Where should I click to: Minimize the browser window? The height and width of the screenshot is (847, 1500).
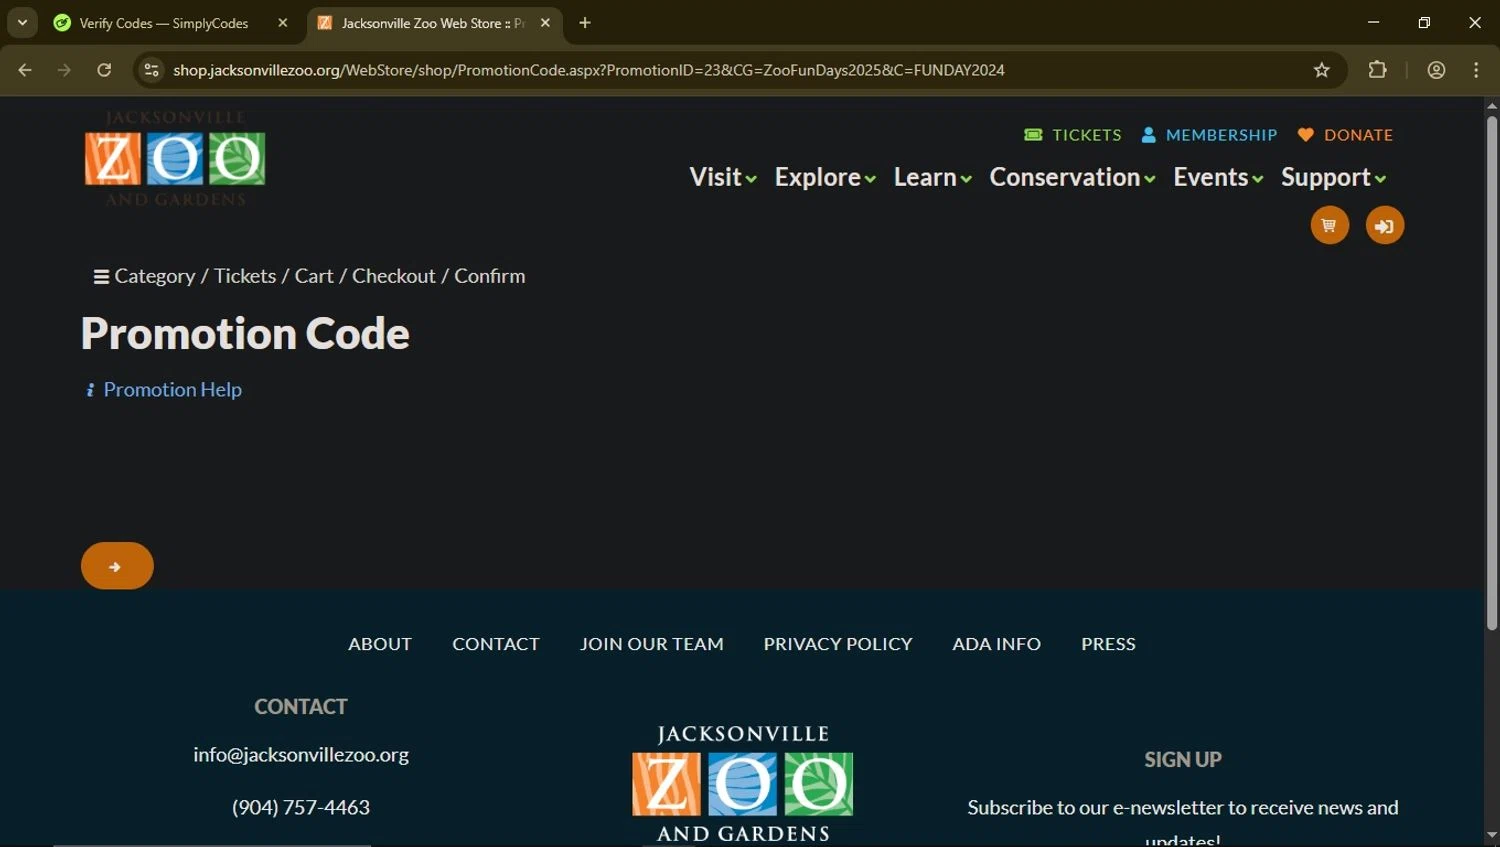(x=1373, y=22)
